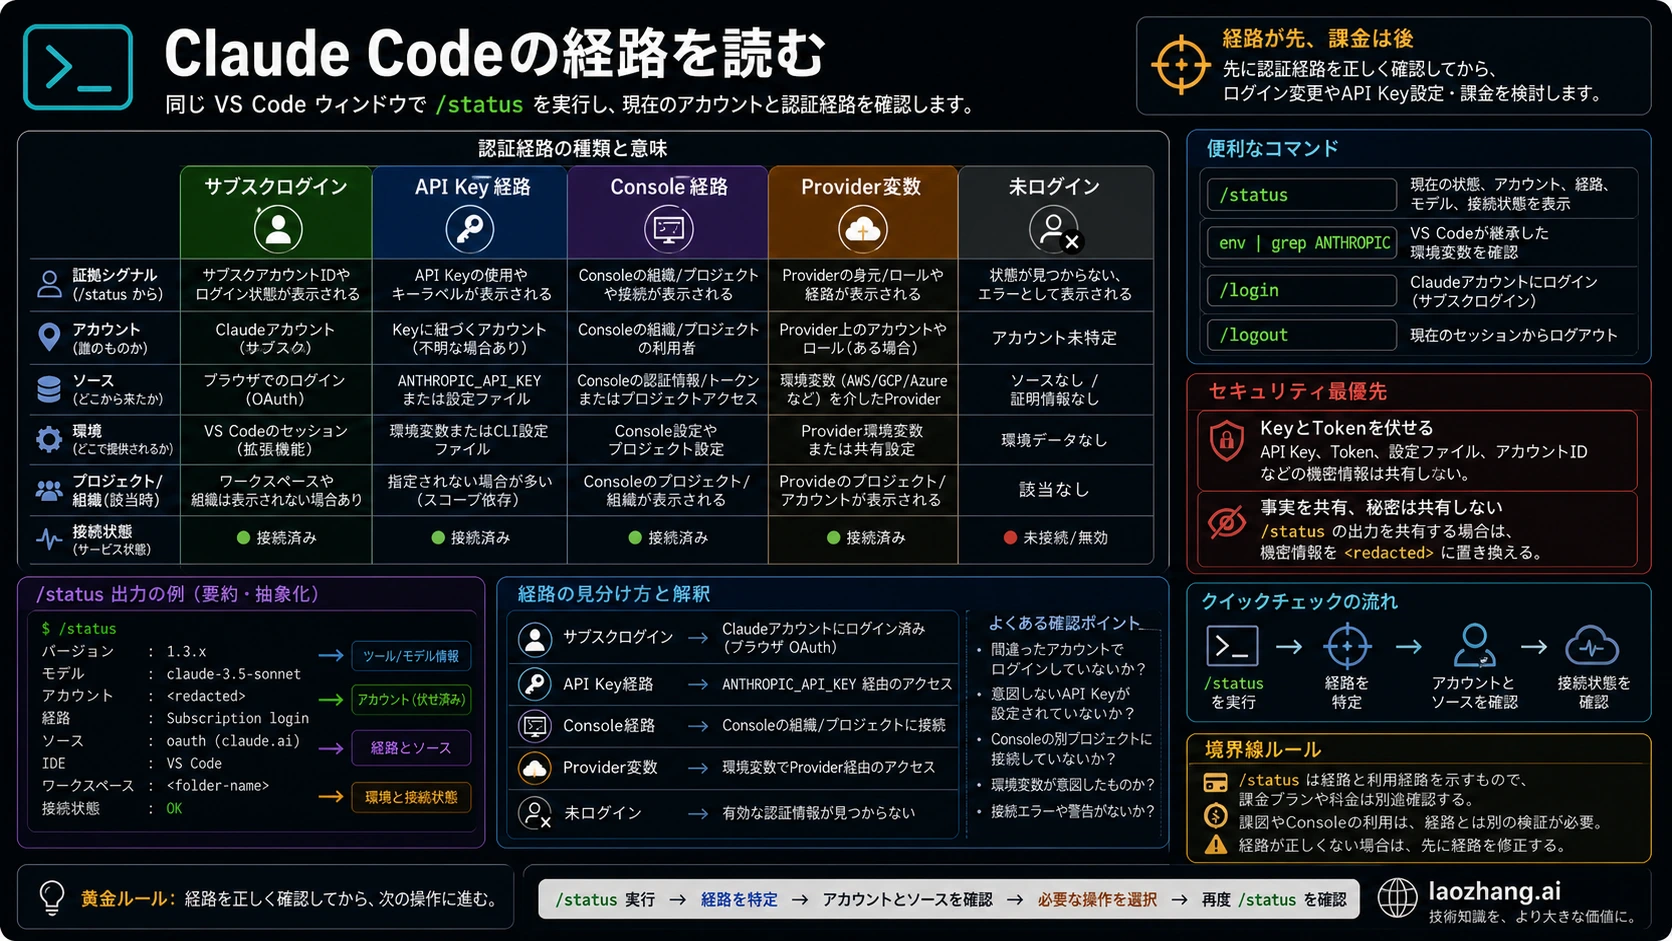The width and height of the screenshot is (1672, 941).
Task: Click the crosshair icon above 経路を特定 in クイックチェック
Action: coord(1347,646)
